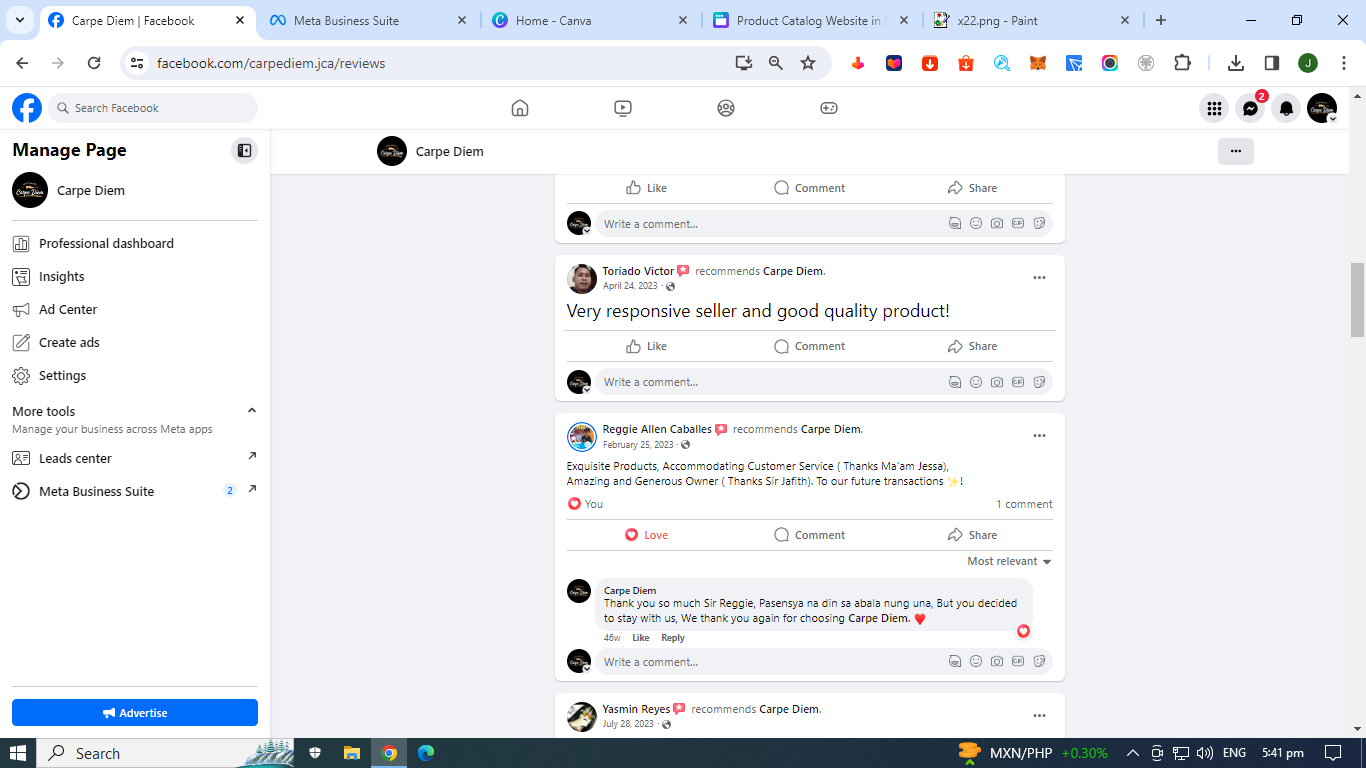Open Settings in Manage Page sidebar
1366x768 pixels.
[134, 375]
